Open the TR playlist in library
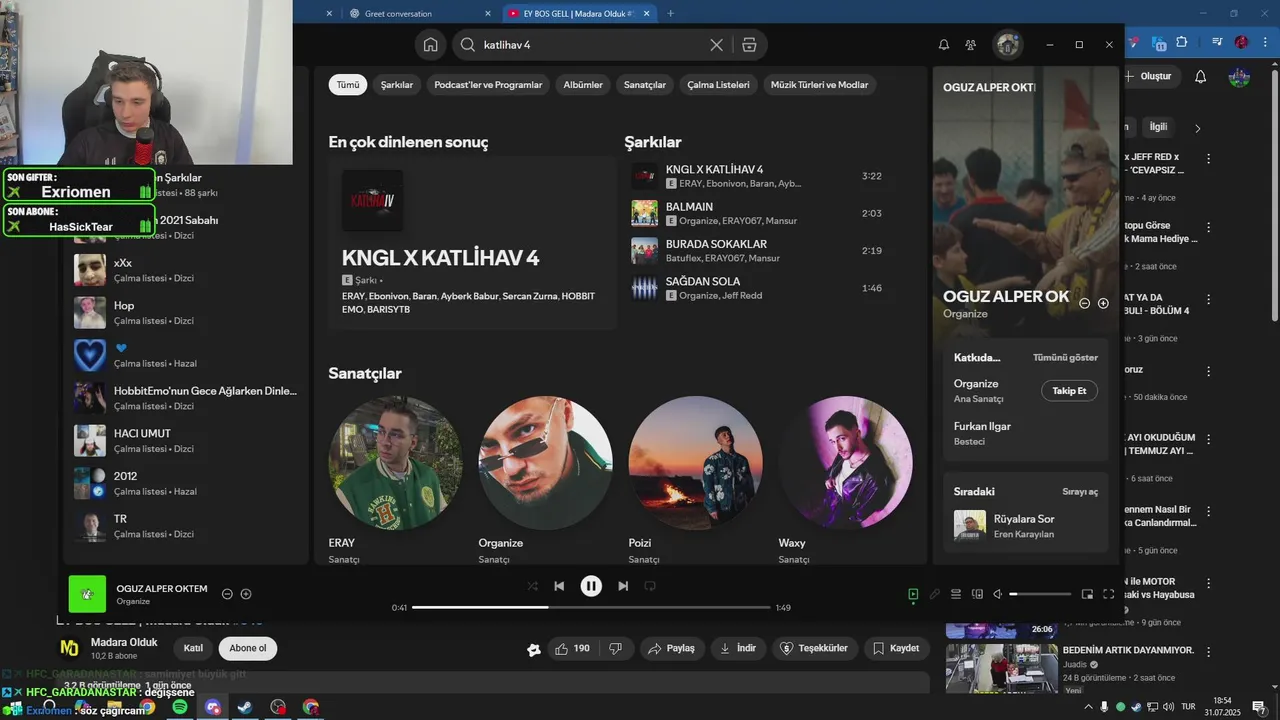Screen dimensions: 1280x720 point(187,526)
